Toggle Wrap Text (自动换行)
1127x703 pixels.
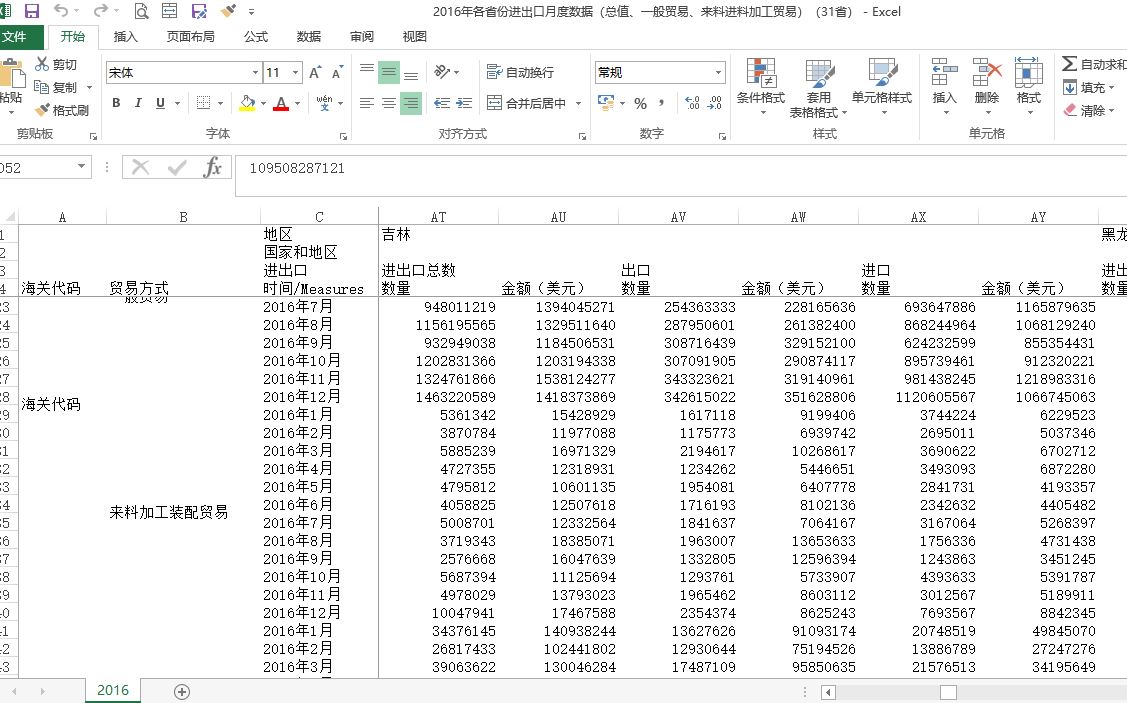click(520, 73)
